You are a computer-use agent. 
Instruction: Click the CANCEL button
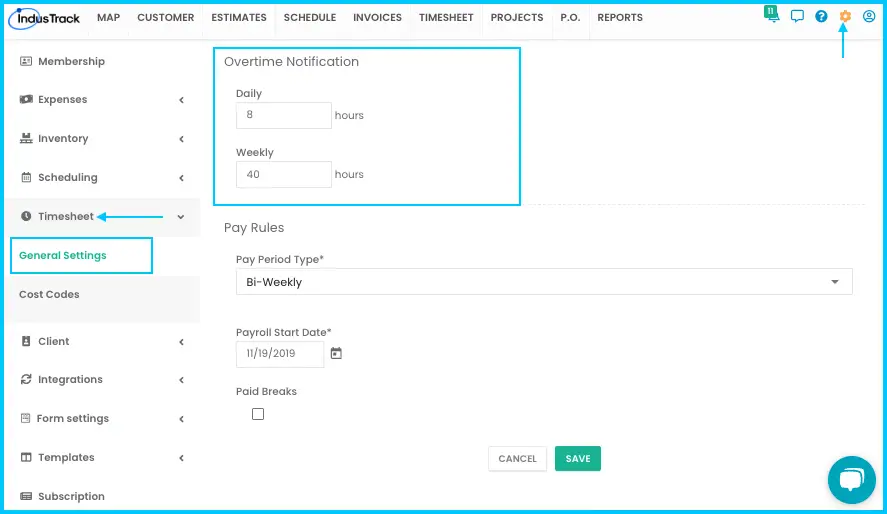click(518, 459)
